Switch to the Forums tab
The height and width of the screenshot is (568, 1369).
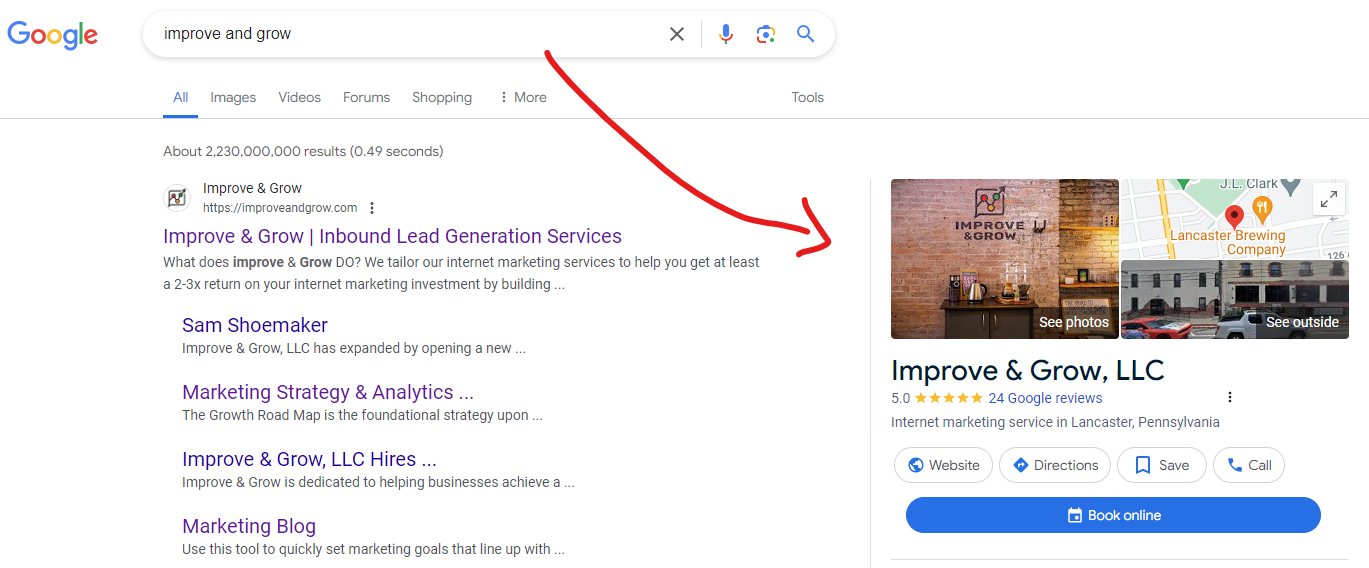(x=366, y=97)
